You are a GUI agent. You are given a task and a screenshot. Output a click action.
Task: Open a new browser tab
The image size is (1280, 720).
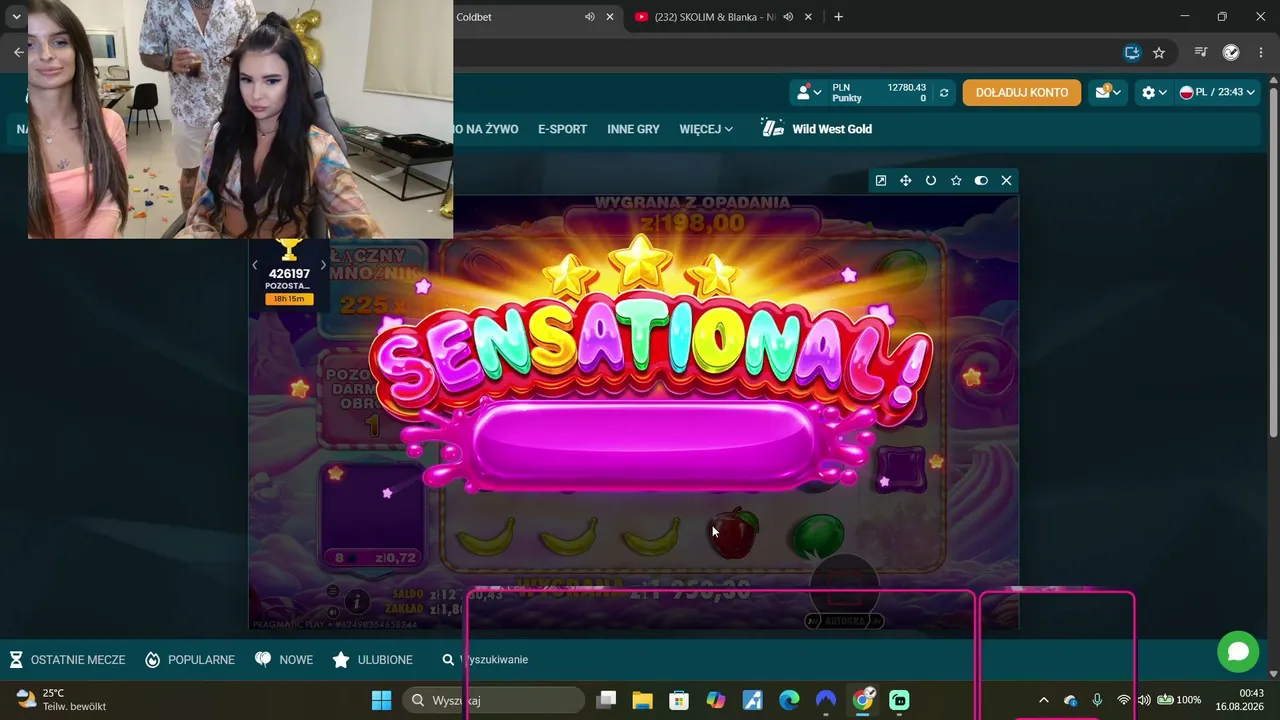point(838,17)
